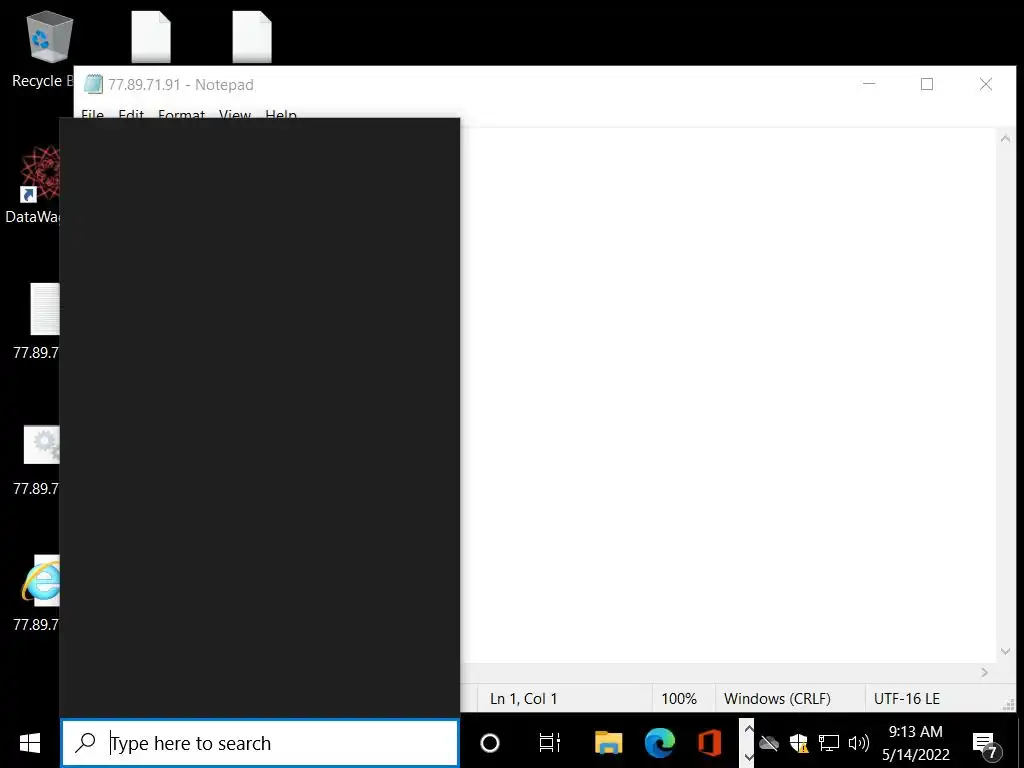Maximize the Notepad window
1024x768 pixels.
pyautogui.click(x=927, y=84)
